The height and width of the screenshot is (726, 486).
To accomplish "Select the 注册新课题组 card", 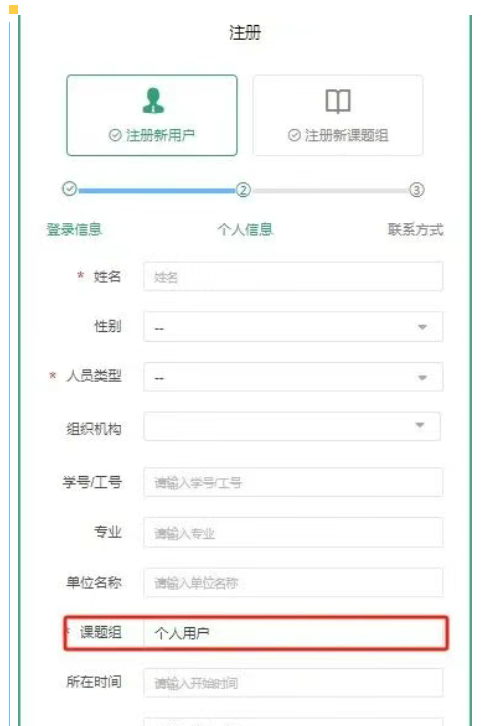I will 338,115.
